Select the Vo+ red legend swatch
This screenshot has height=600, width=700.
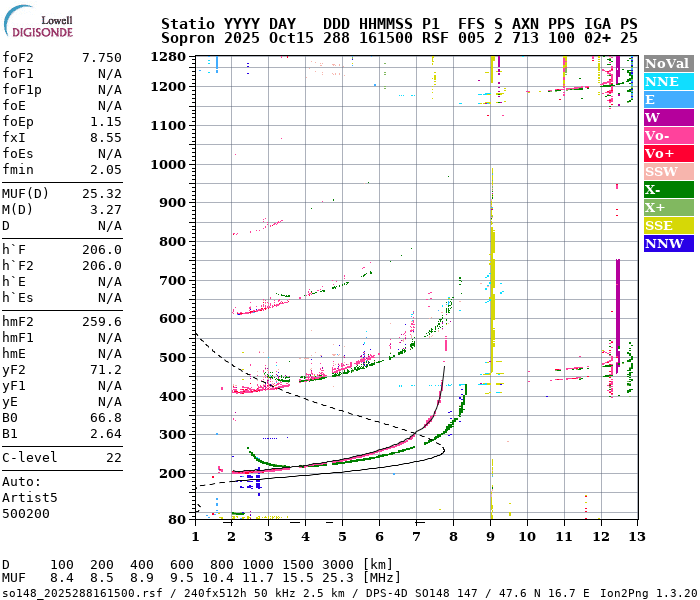point(667,153)
